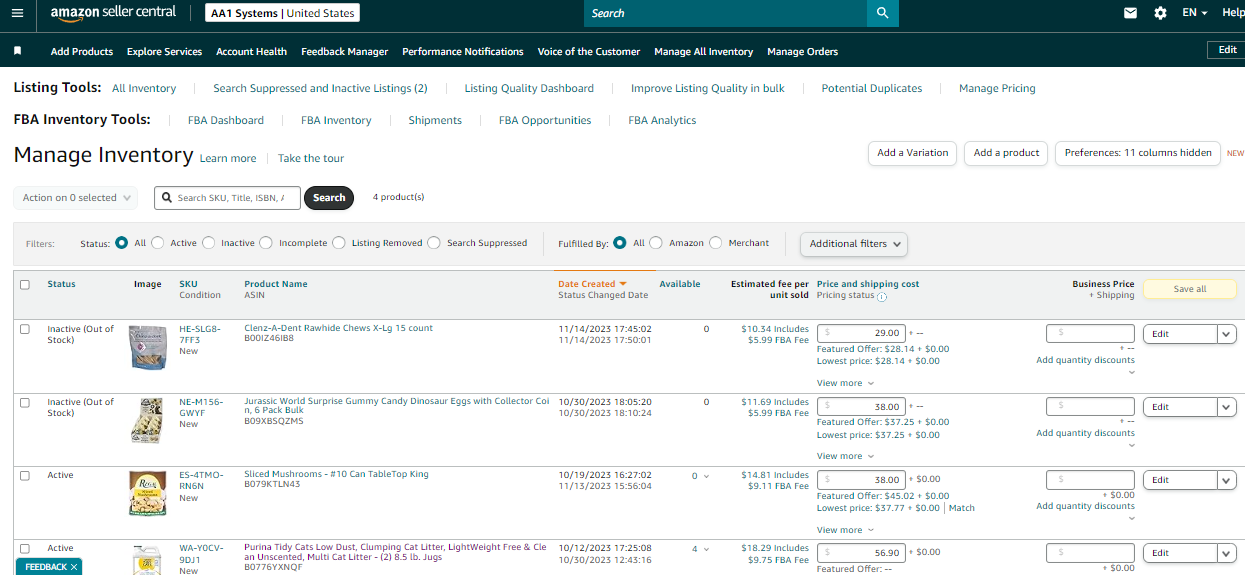This screenshot has width=1245, height=575.
Task: Open Explore Services menu item
Action: pos(164,52)
